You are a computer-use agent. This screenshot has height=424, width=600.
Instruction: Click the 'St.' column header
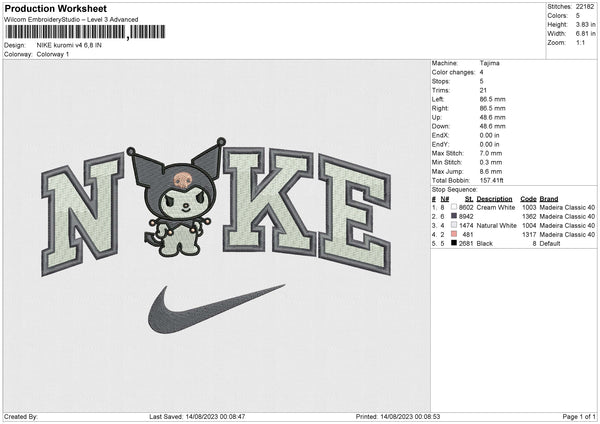(x=469, y=199)
